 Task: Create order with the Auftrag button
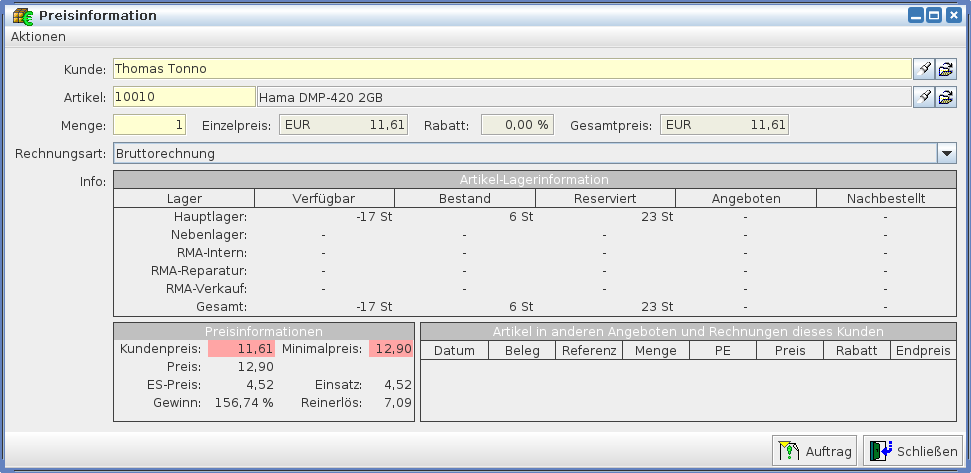point(814,451)
